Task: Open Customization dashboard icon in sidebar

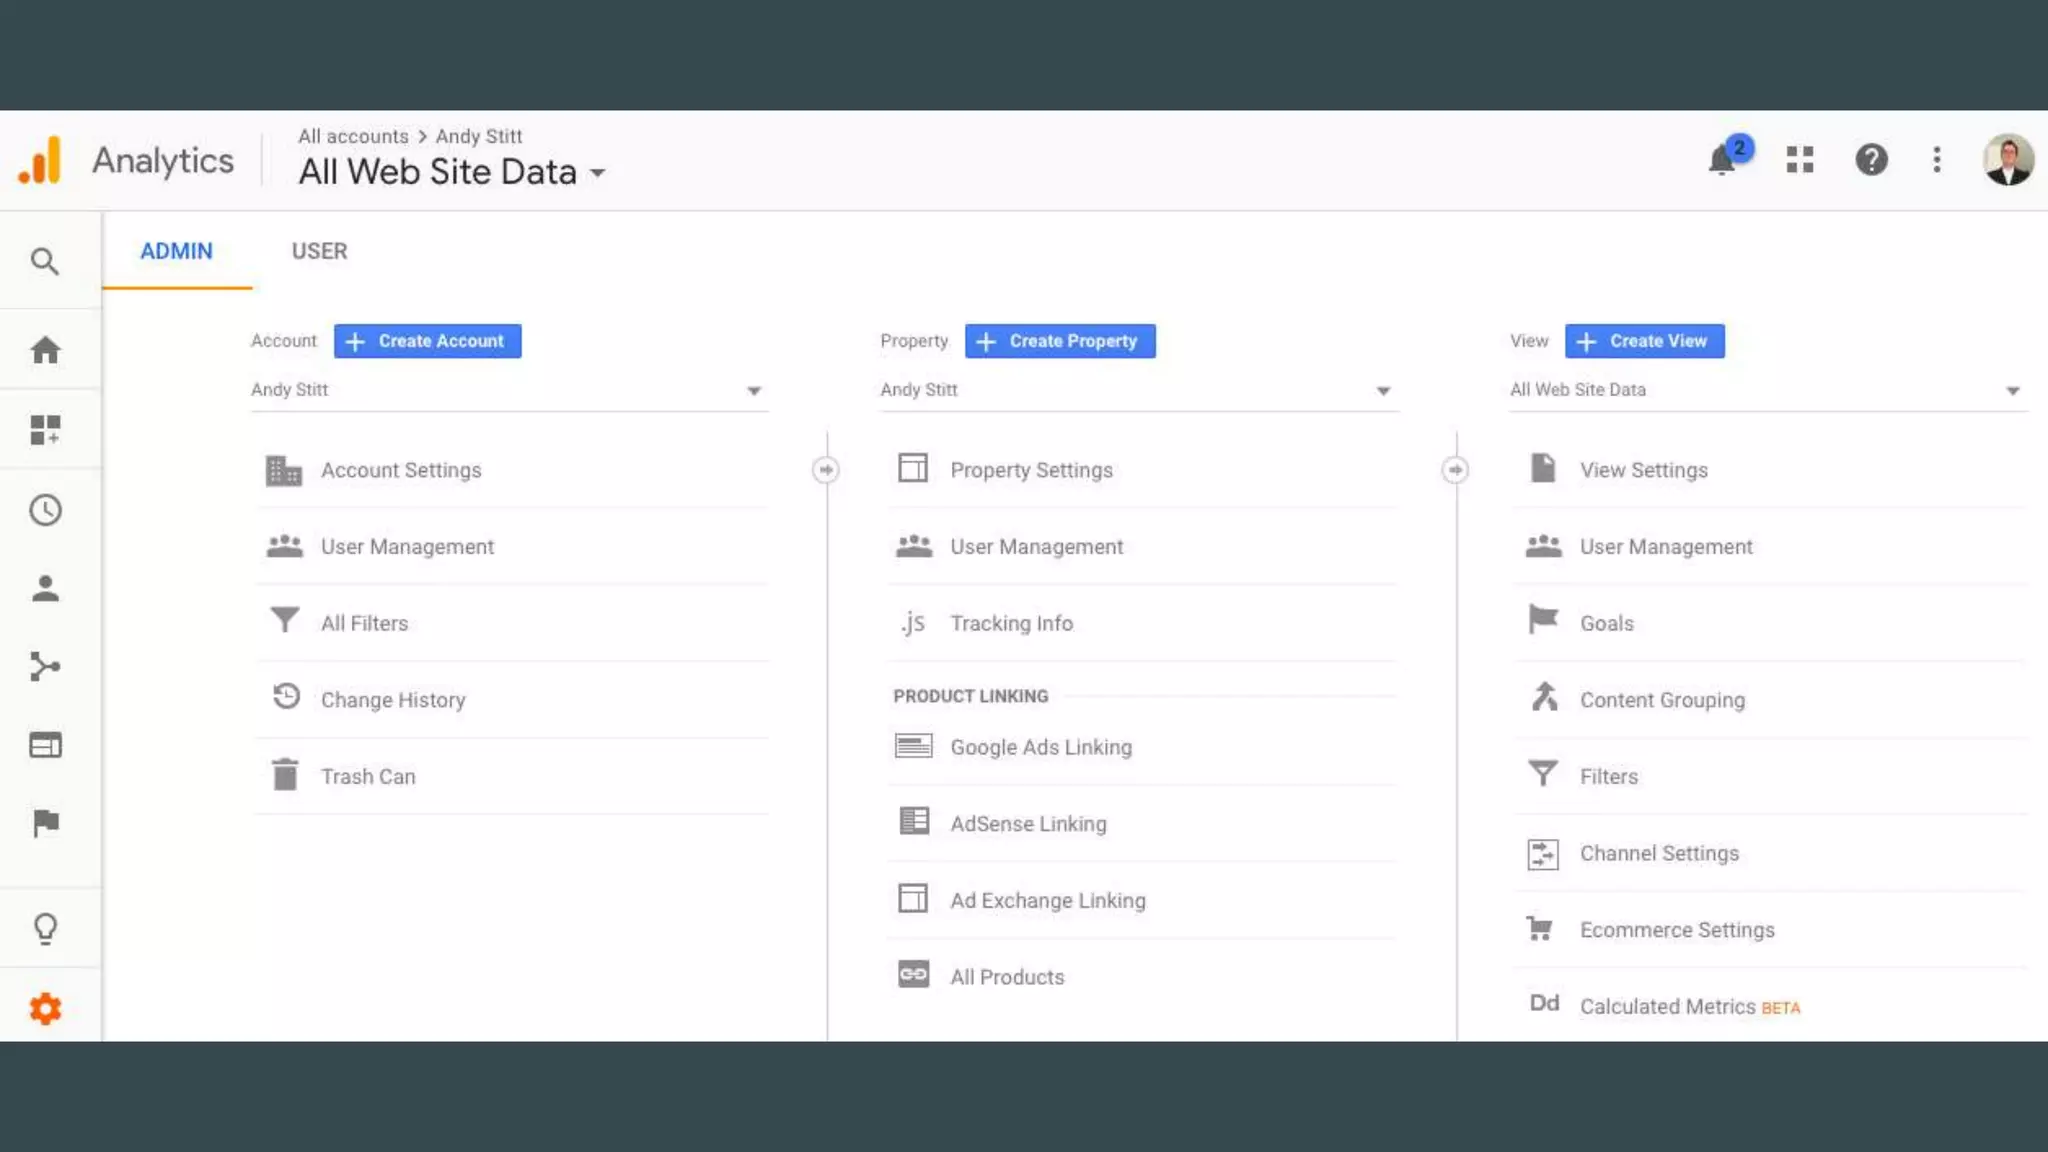Action: (45, 430)
